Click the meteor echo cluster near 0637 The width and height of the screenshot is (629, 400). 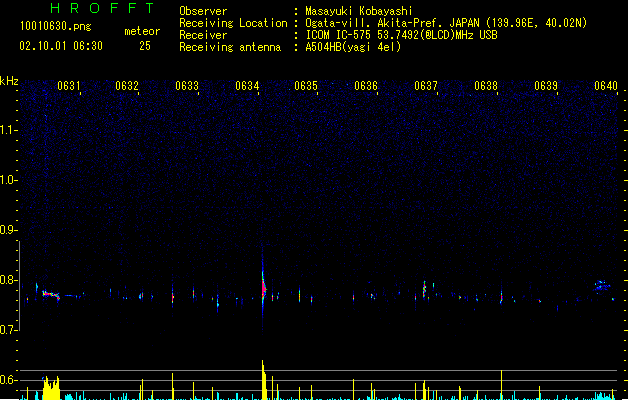pos(425,290)
